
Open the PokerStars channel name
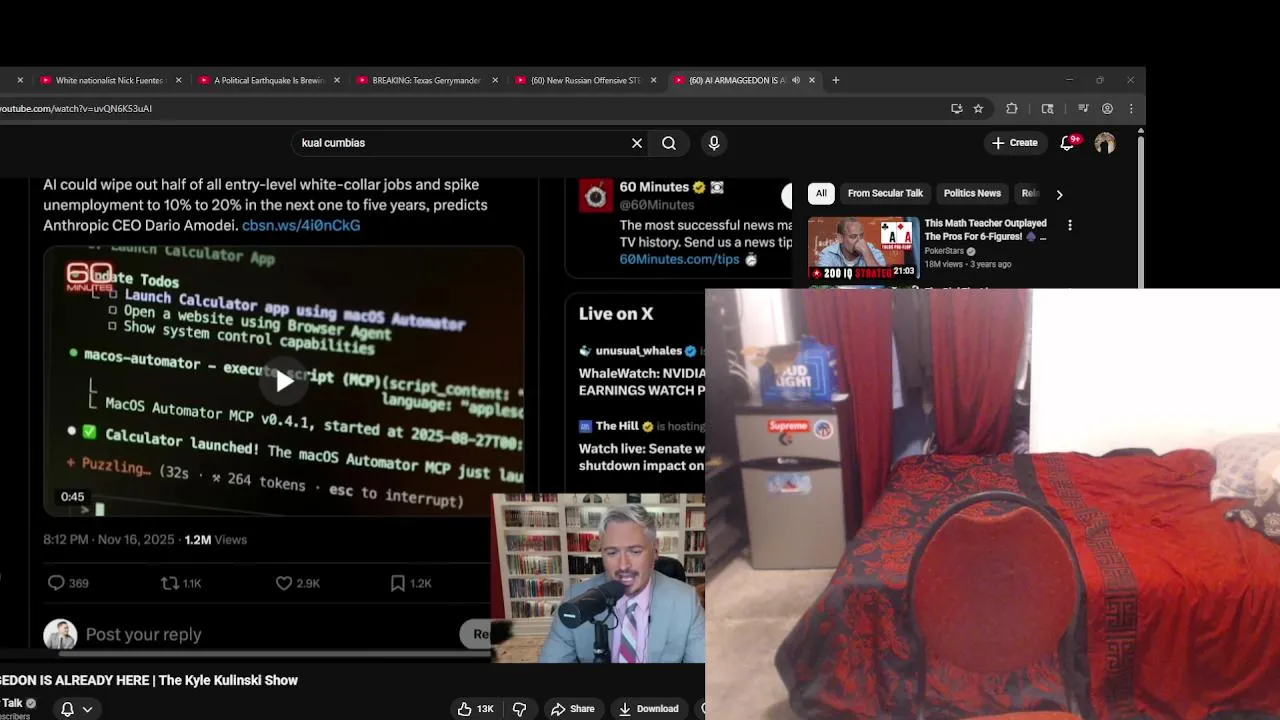(x=943, y=251)
